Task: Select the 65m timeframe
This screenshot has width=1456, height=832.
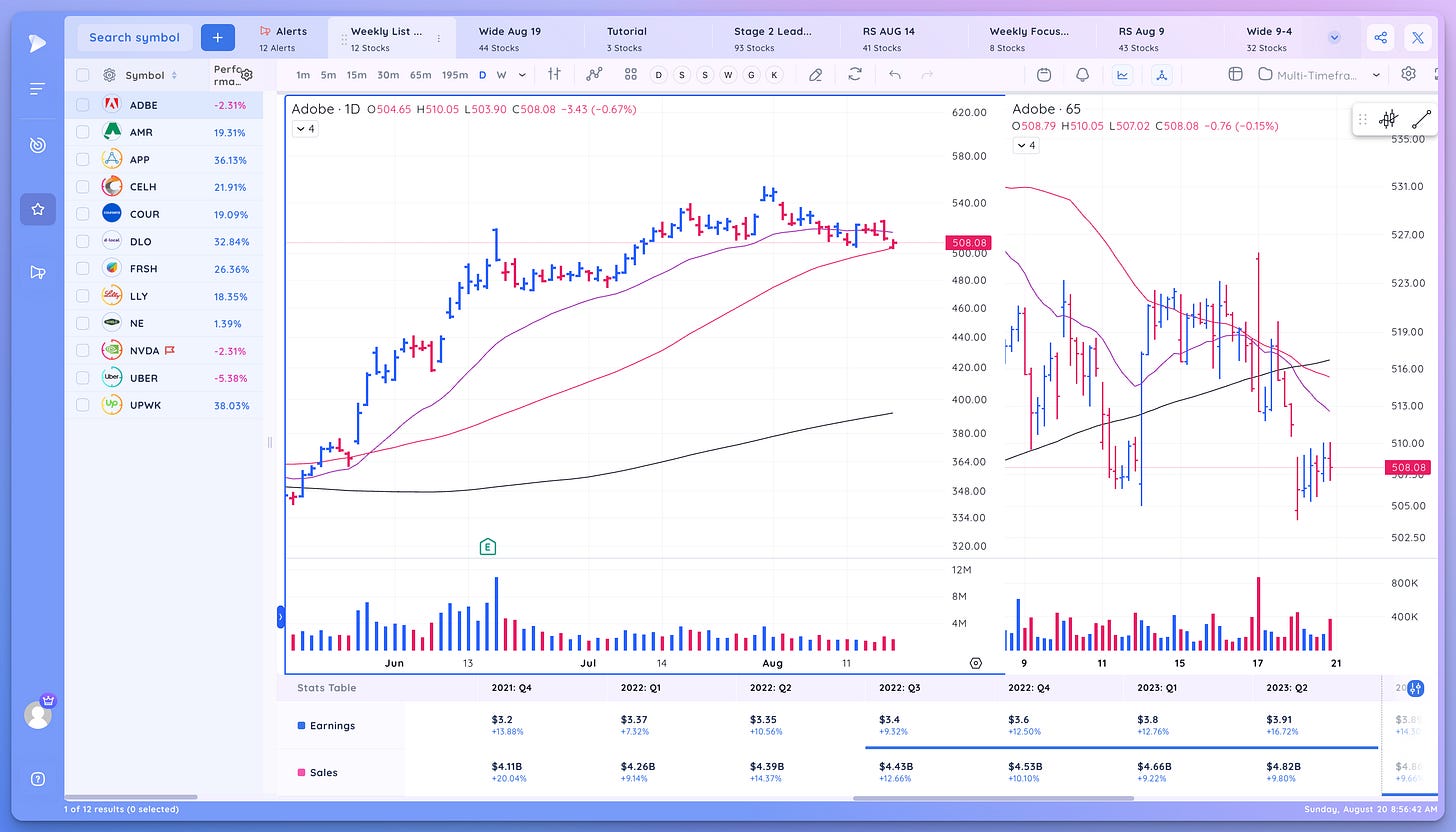Action: coord(420,75)
